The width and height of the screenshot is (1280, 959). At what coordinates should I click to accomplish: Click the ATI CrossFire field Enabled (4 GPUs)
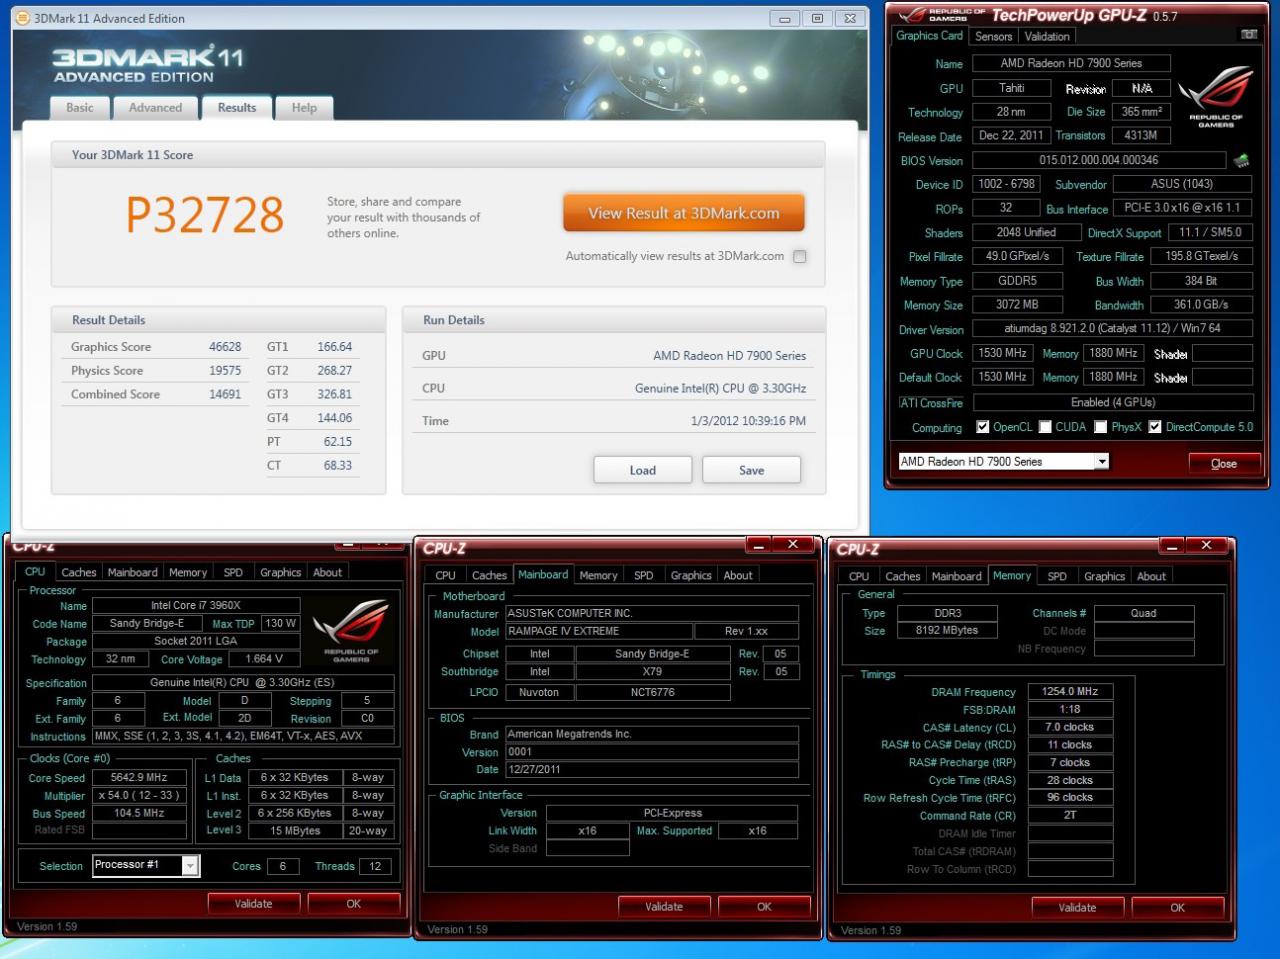tap(1112, 402)
